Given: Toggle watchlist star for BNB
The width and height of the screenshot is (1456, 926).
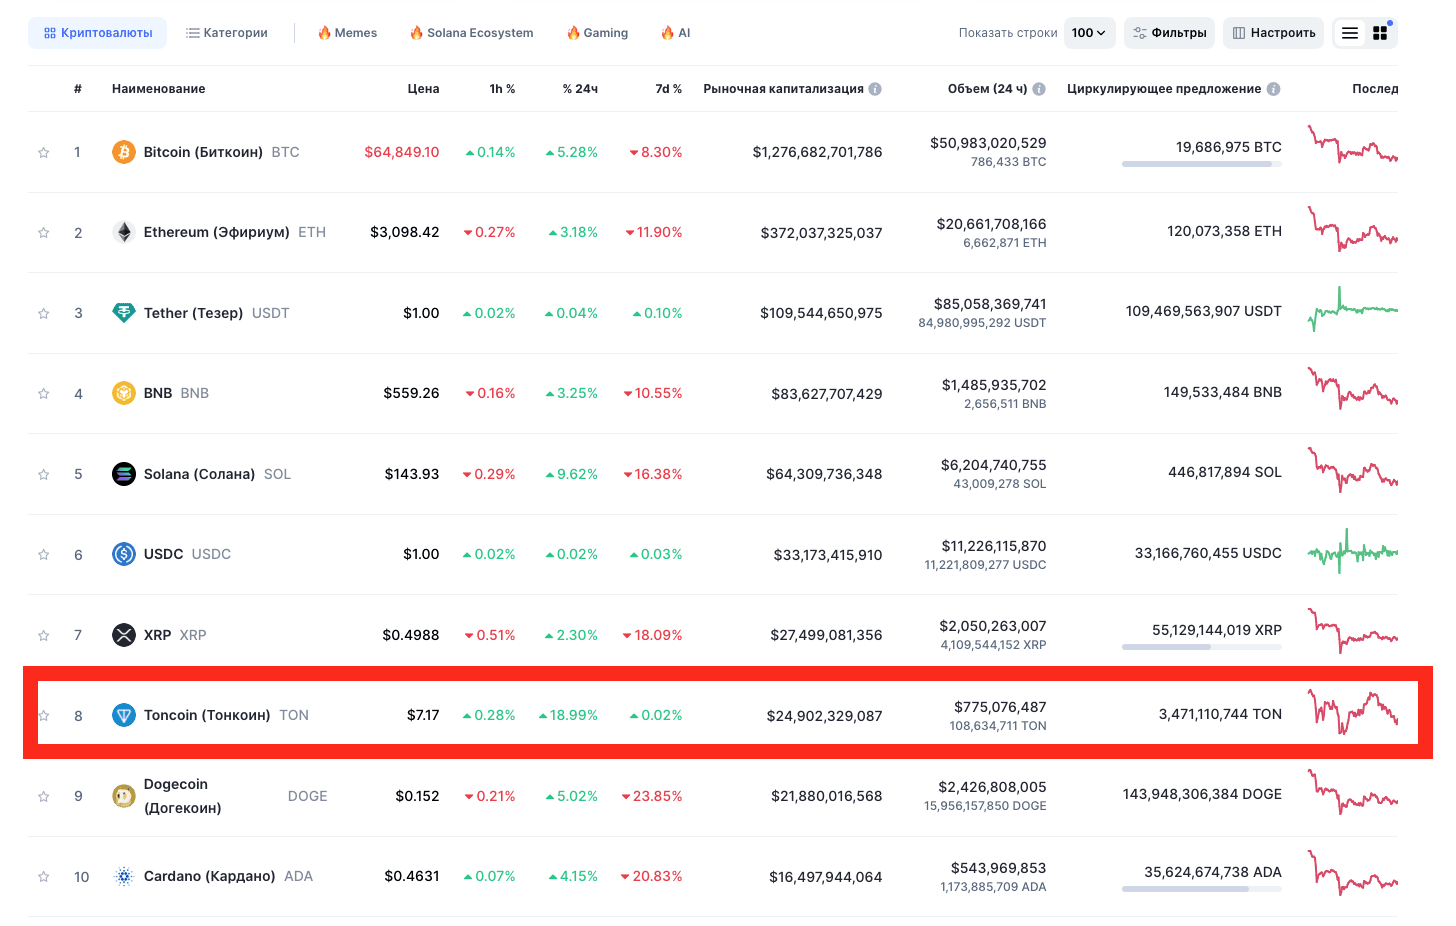Looking at the screenshot, I should point(43,394).
